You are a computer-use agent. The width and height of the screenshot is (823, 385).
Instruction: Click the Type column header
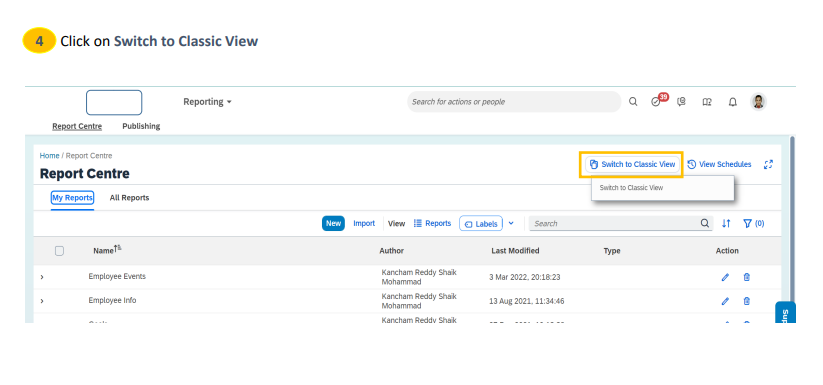point(611,251)
